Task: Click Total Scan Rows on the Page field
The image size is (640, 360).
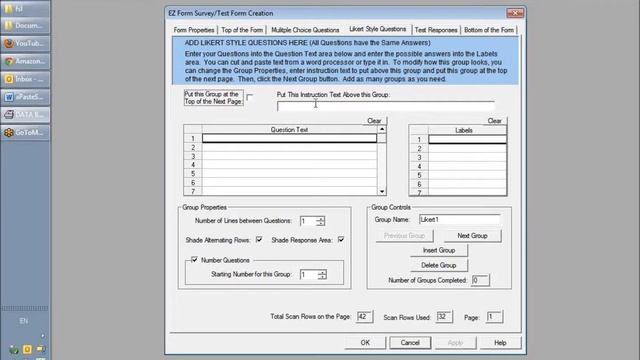Action: (x=364, y=316)
